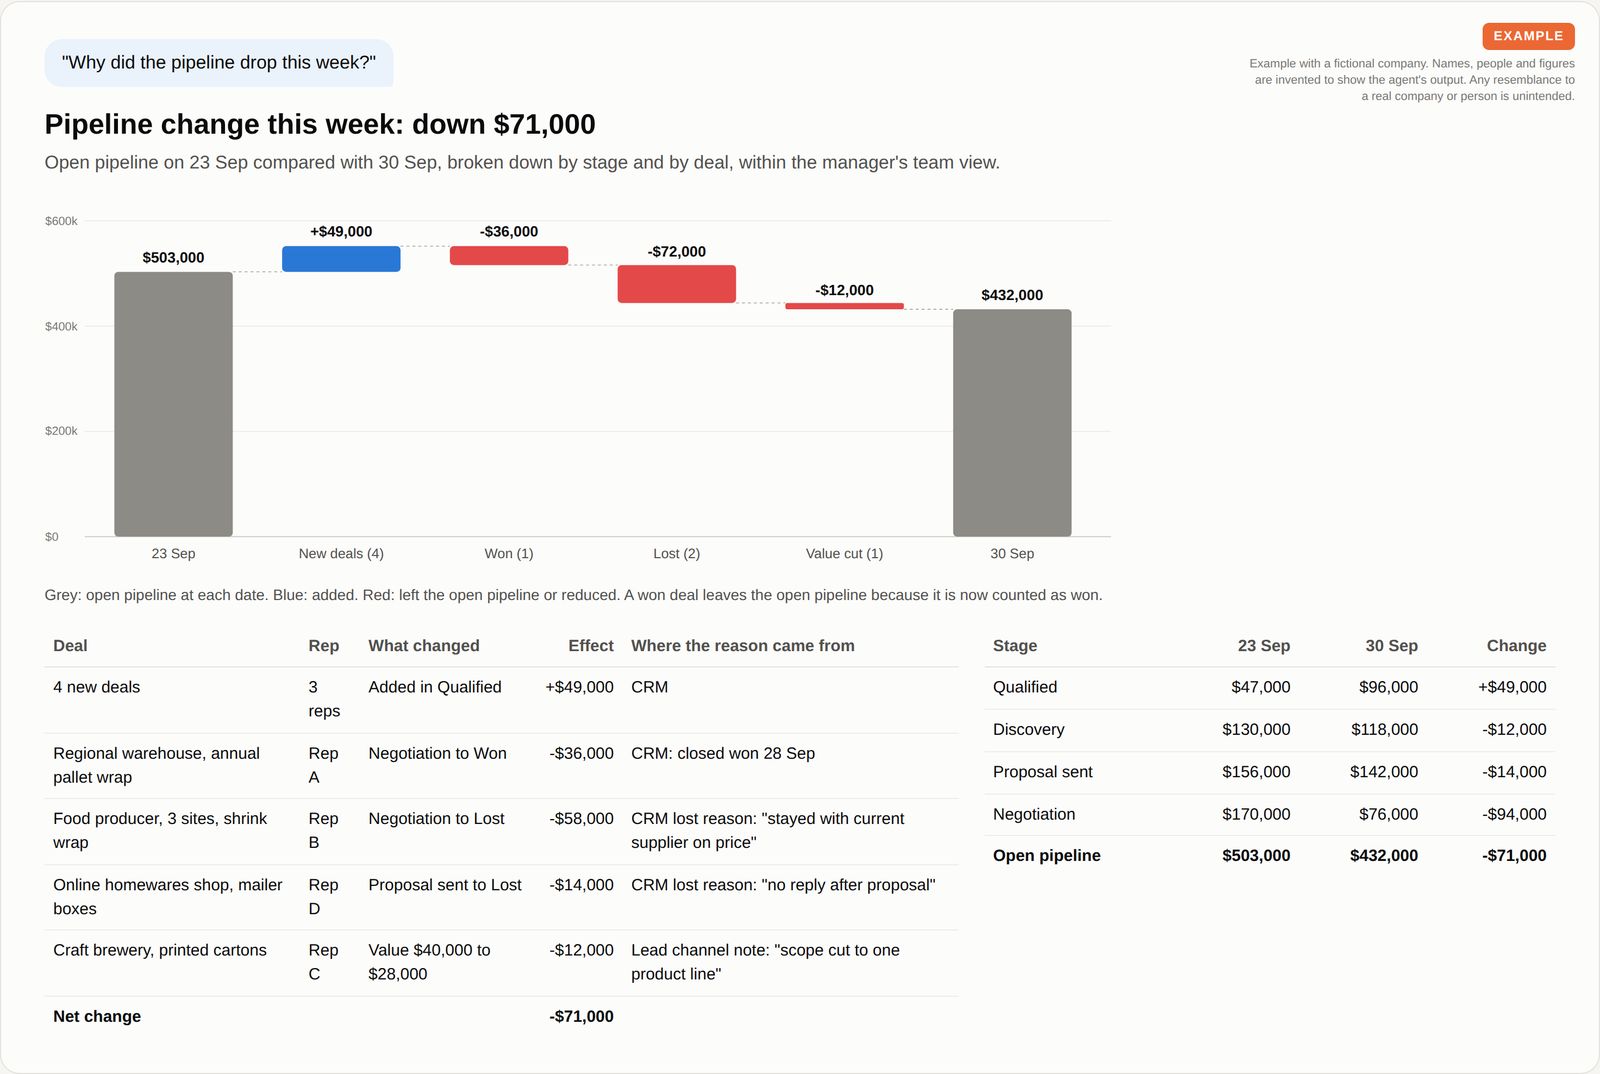The height and width of the screenshot is (1074, 1600).
Task: Click "CRM: closed won 28 Sep" reason
Action: 723,754
